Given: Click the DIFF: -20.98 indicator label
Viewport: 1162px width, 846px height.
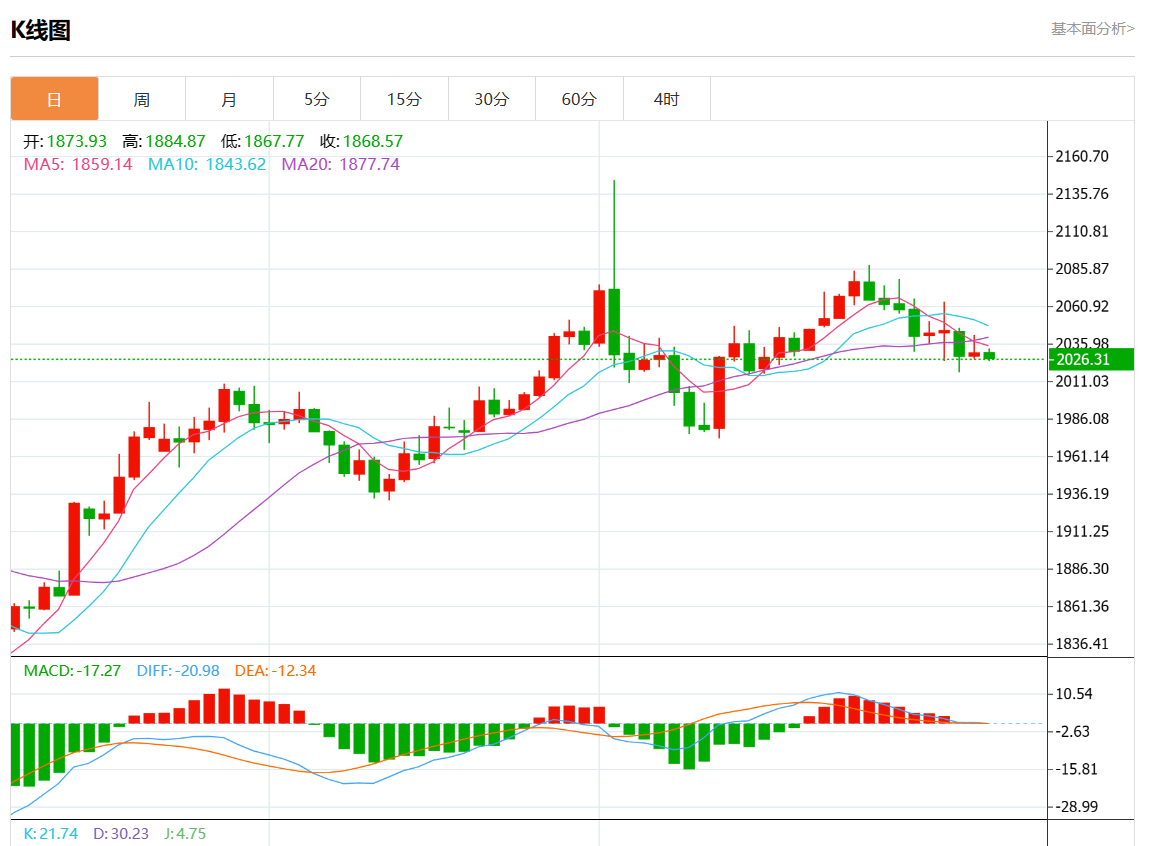Looking at the screenshot, I should (x=178, y=670).
